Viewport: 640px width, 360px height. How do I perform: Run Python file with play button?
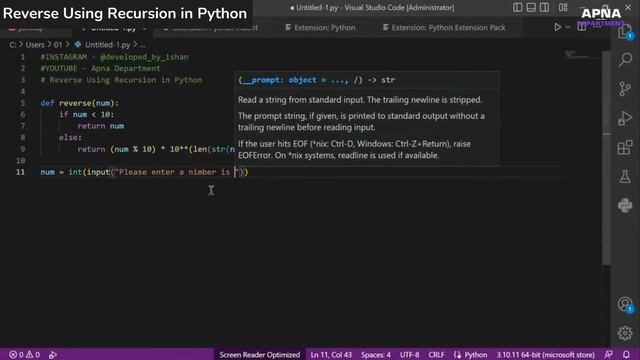(557, 27)
